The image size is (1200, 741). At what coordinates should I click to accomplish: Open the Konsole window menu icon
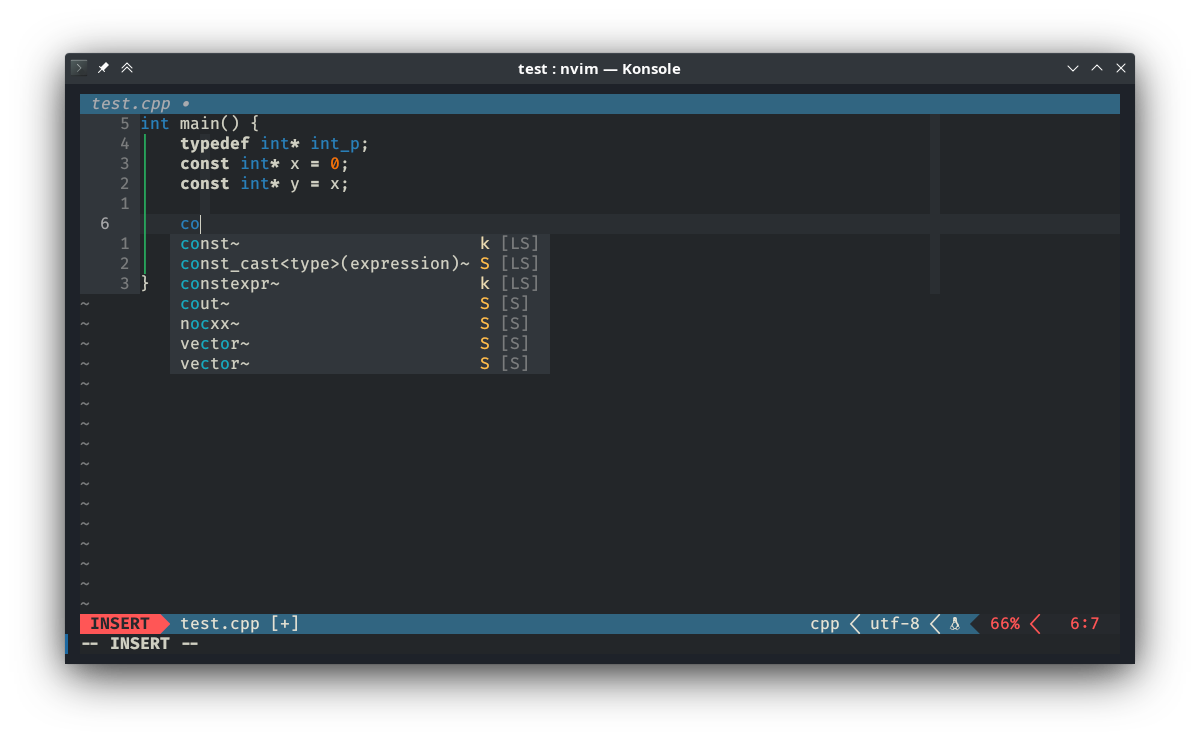pyautogui.click(x=79, y=68)
